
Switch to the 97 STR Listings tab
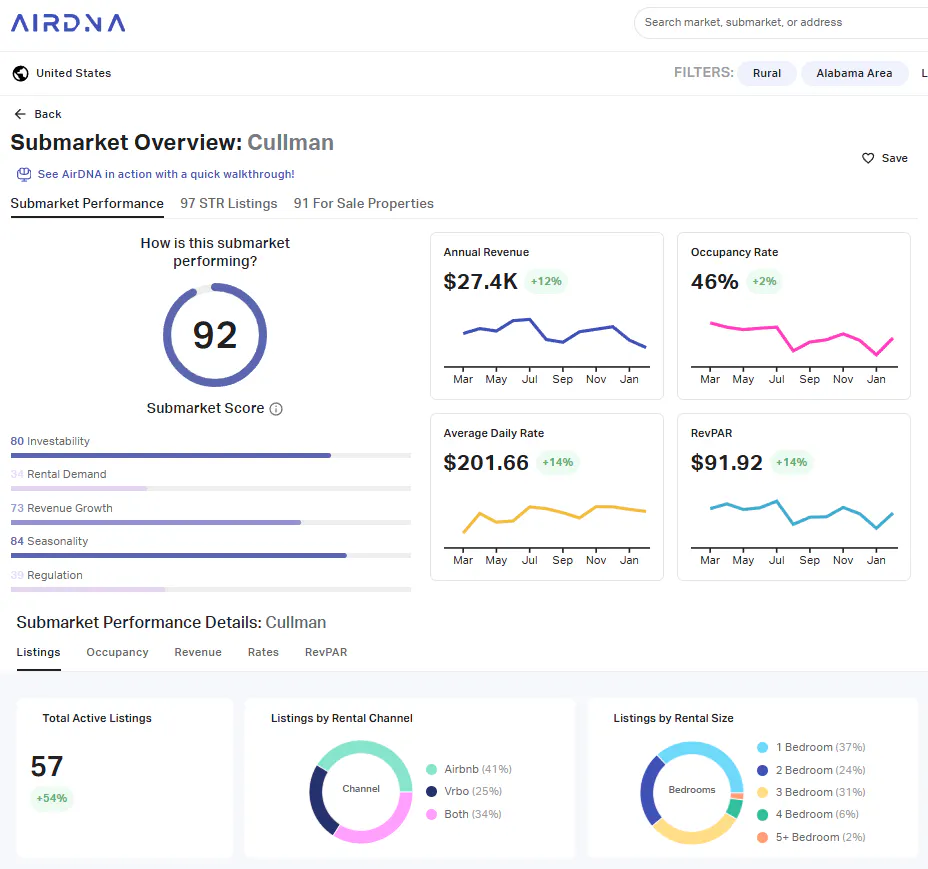[x=228, y=204]
